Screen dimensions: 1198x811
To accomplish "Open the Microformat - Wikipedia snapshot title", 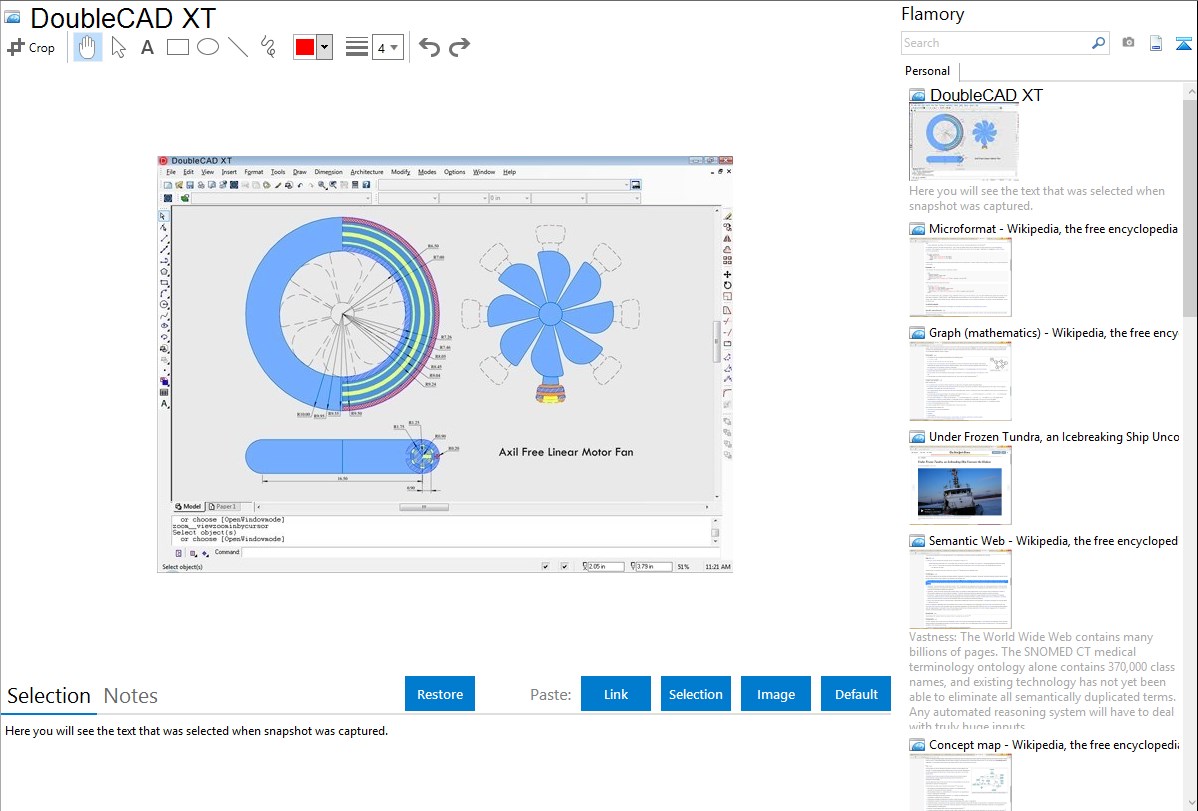I will tap(1053, 229).
